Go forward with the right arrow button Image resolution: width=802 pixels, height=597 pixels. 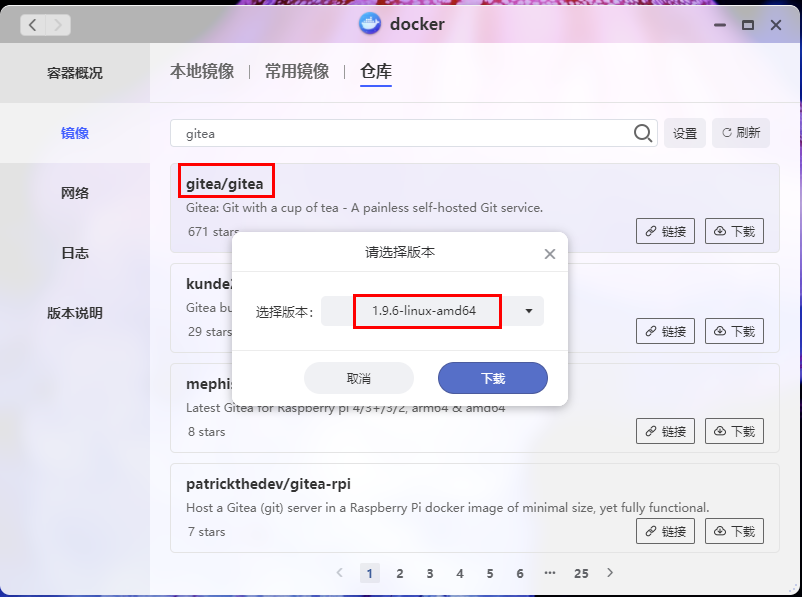point(58,25)
